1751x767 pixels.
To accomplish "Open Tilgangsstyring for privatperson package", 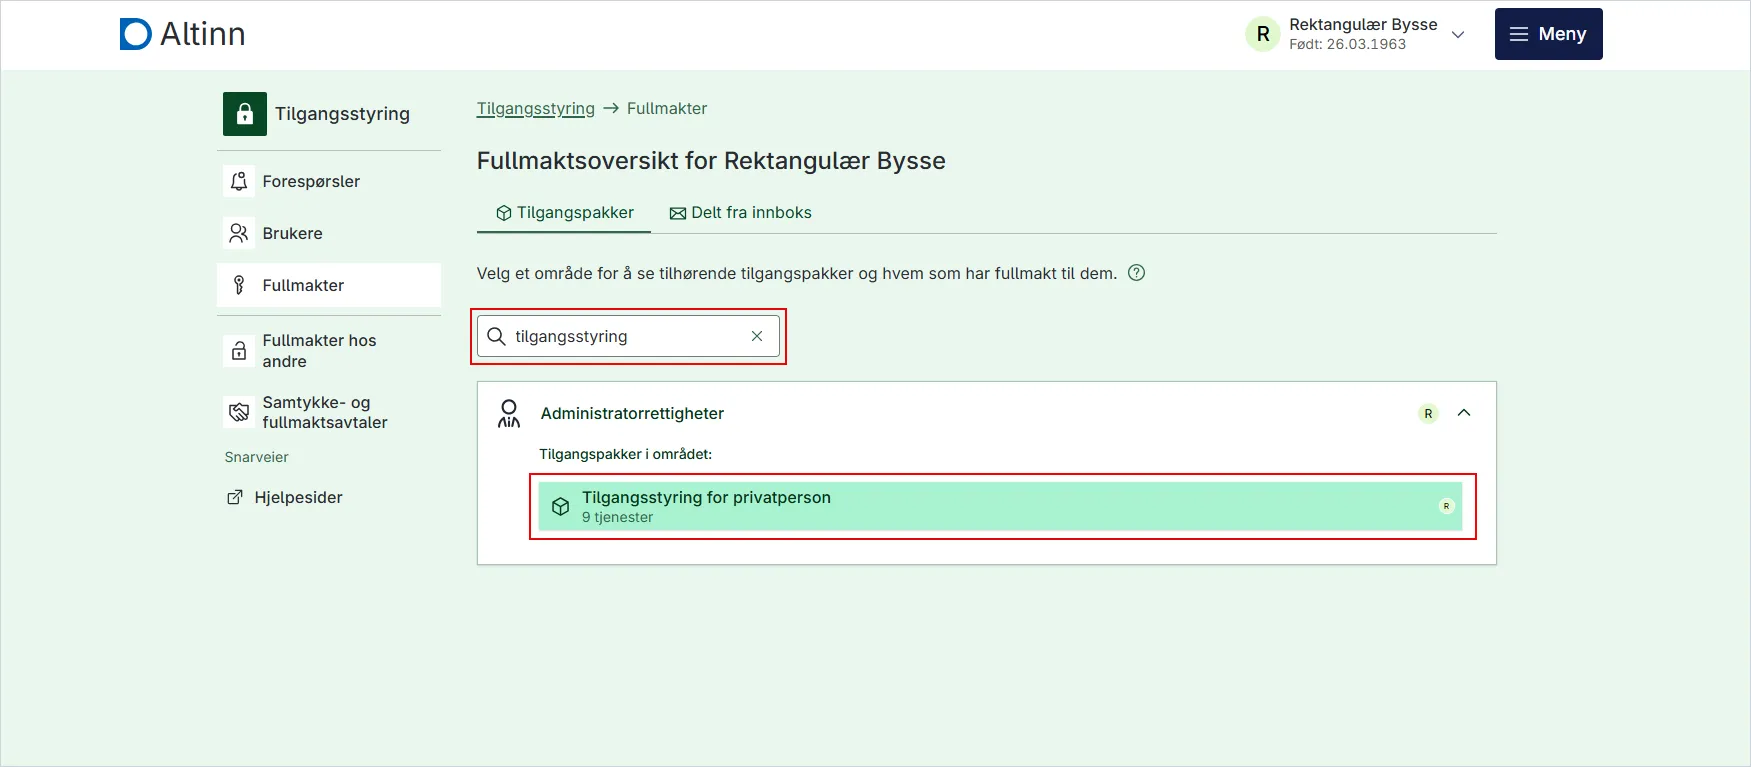I will [1000, 506].
